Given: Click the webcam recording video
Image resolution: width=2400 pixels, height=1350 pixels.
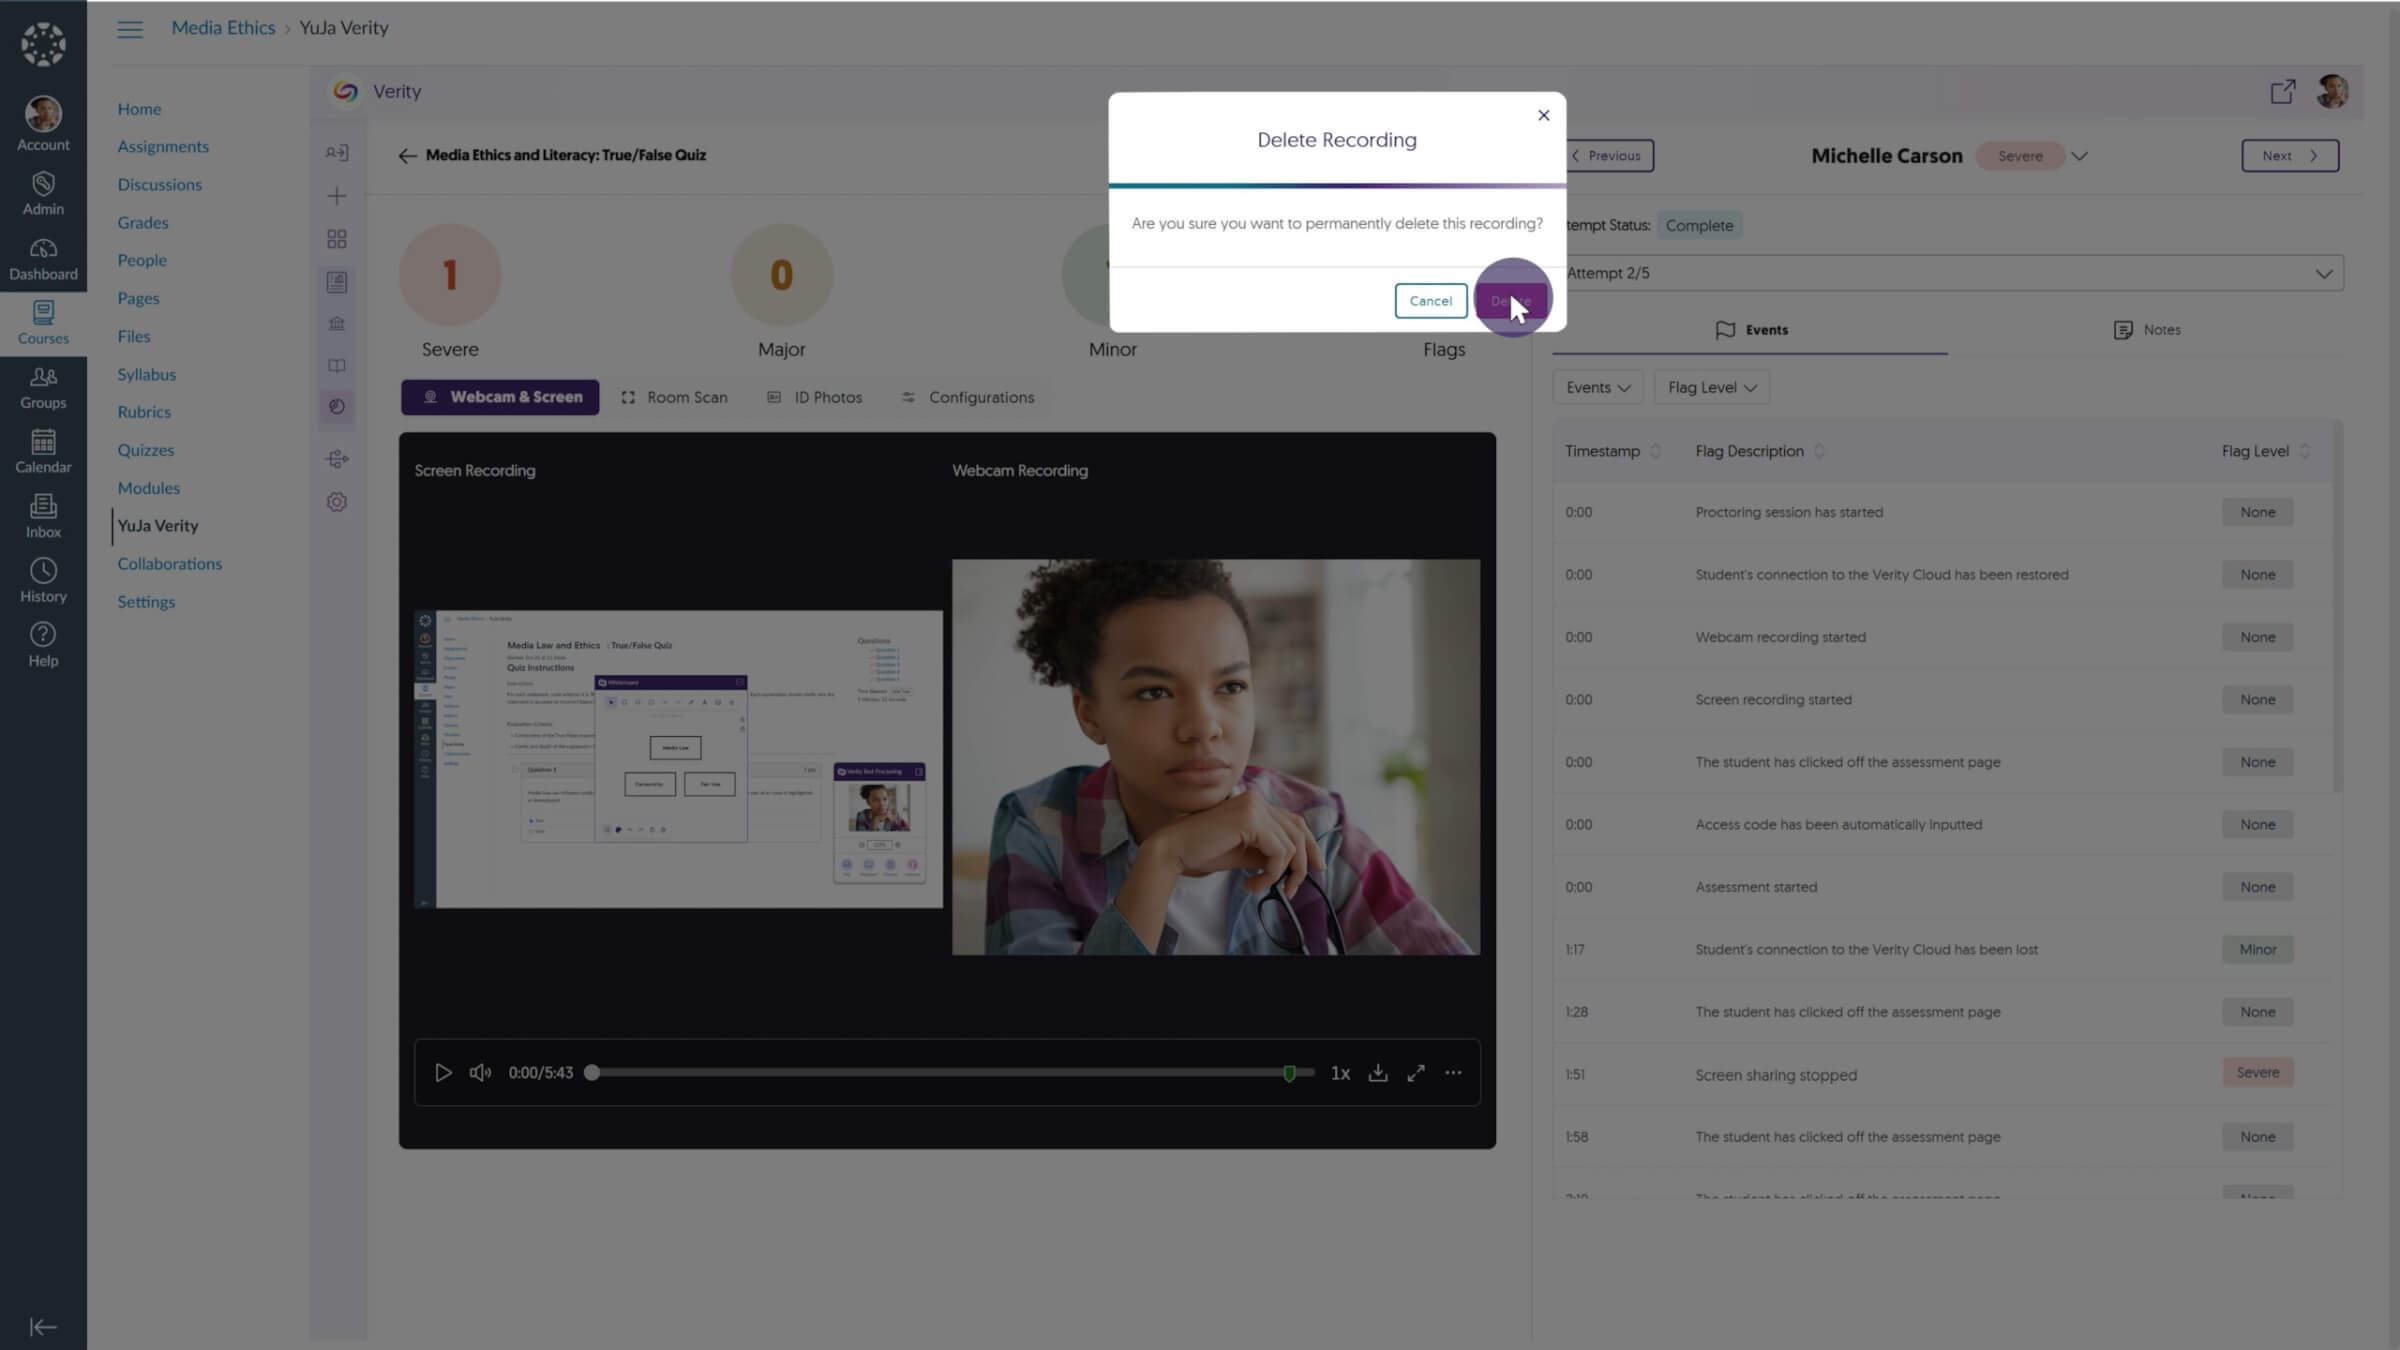Looking at the screenshot, I should click(x=1216, y=757).
